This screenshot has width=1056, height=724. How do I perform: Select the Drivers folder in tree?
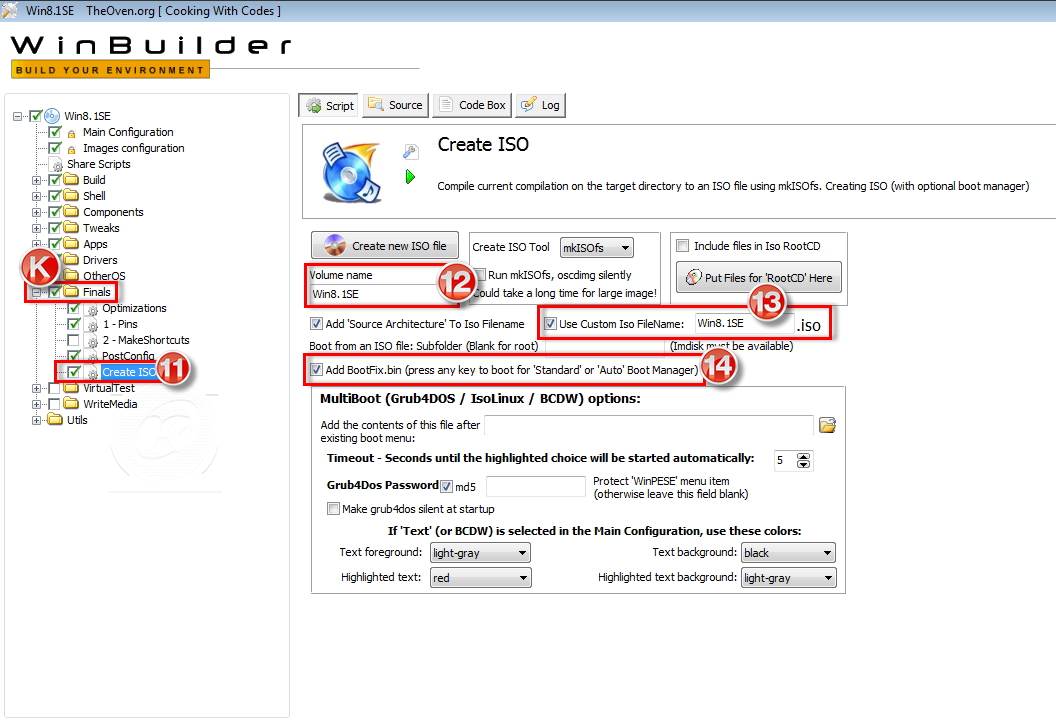[x=100, y=260]
